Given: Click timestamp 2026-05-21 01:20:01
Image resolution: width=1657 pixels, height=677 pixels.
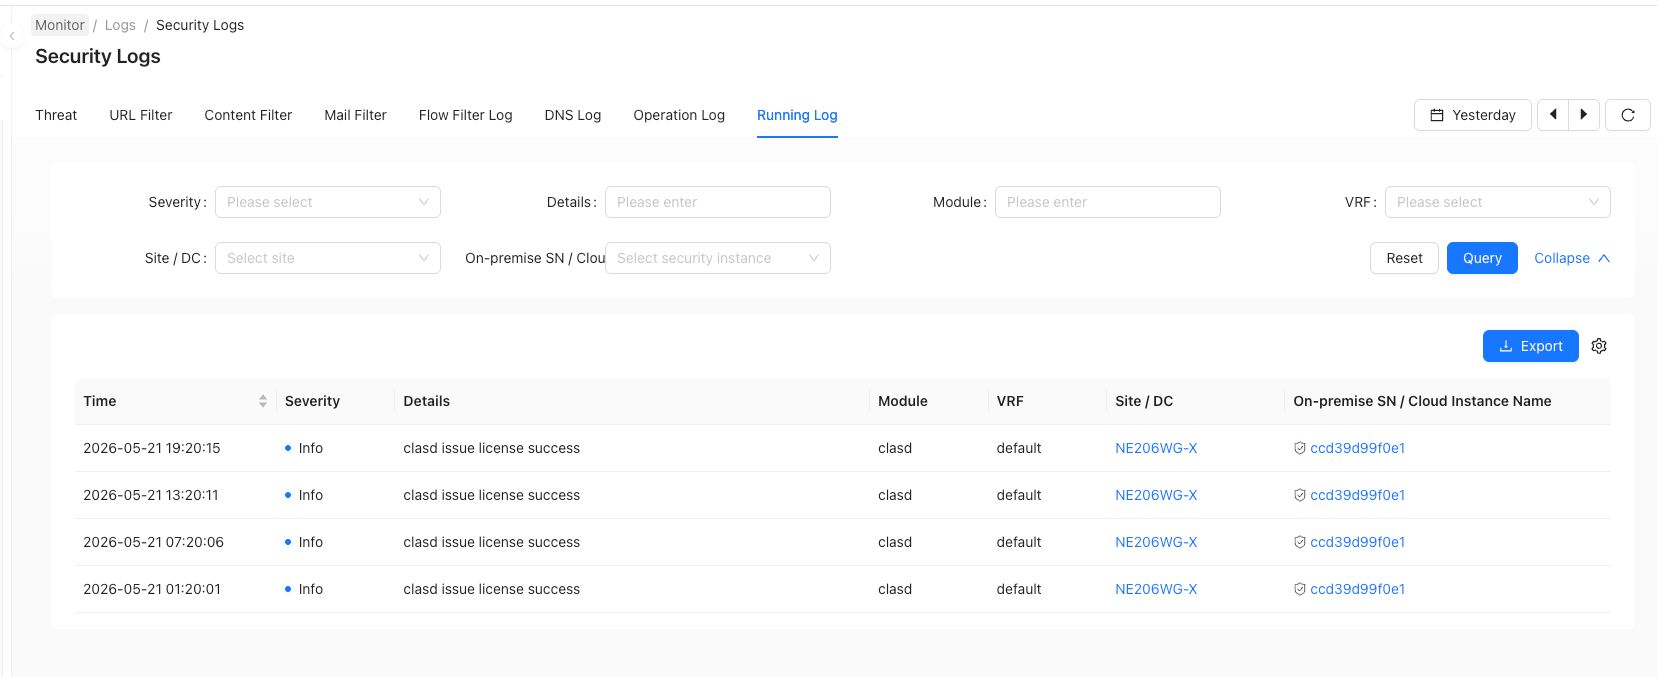Looking at the screenshot, I should tap(152, 589).
